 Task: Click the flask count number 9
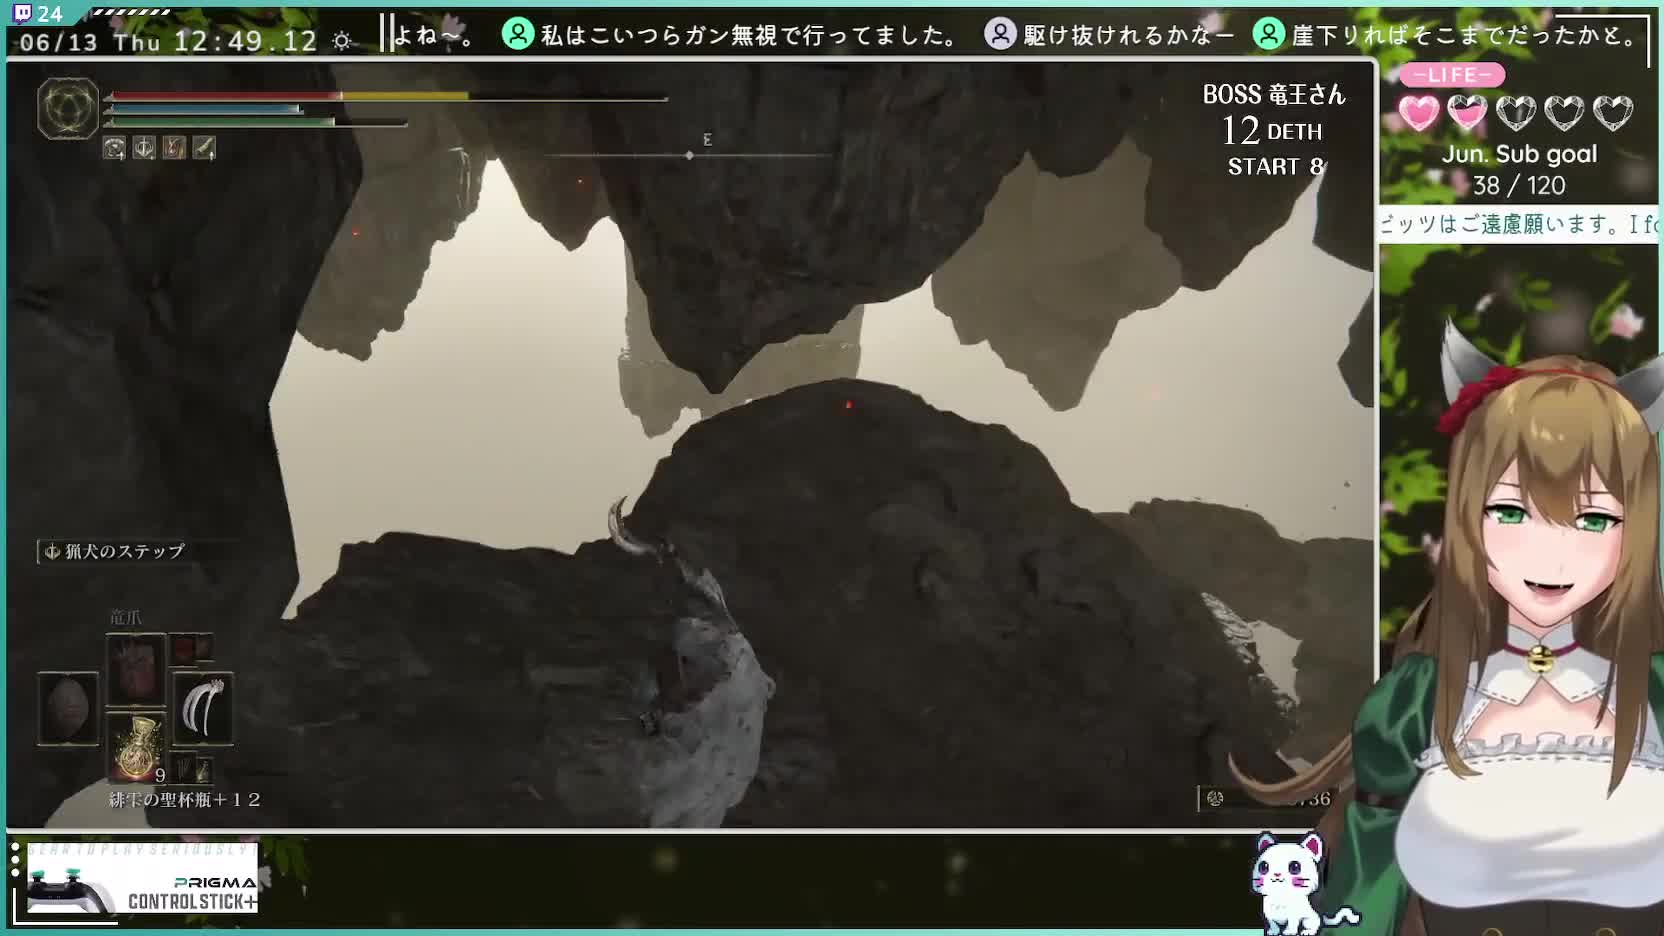point(160,775)
